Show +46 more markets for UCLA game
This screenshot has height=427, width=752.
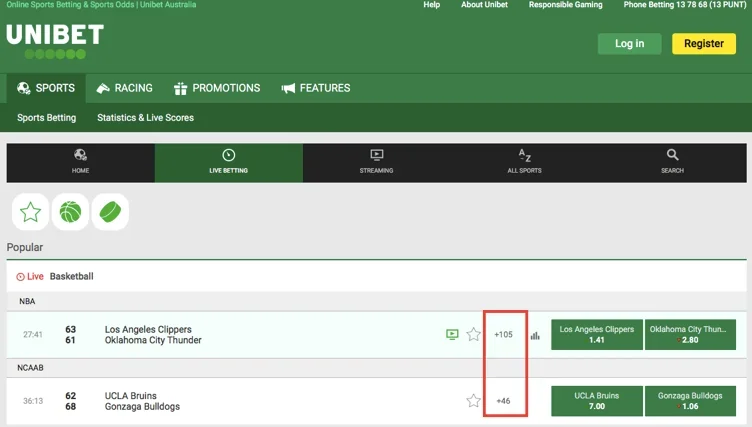click(x=504, y=401)
